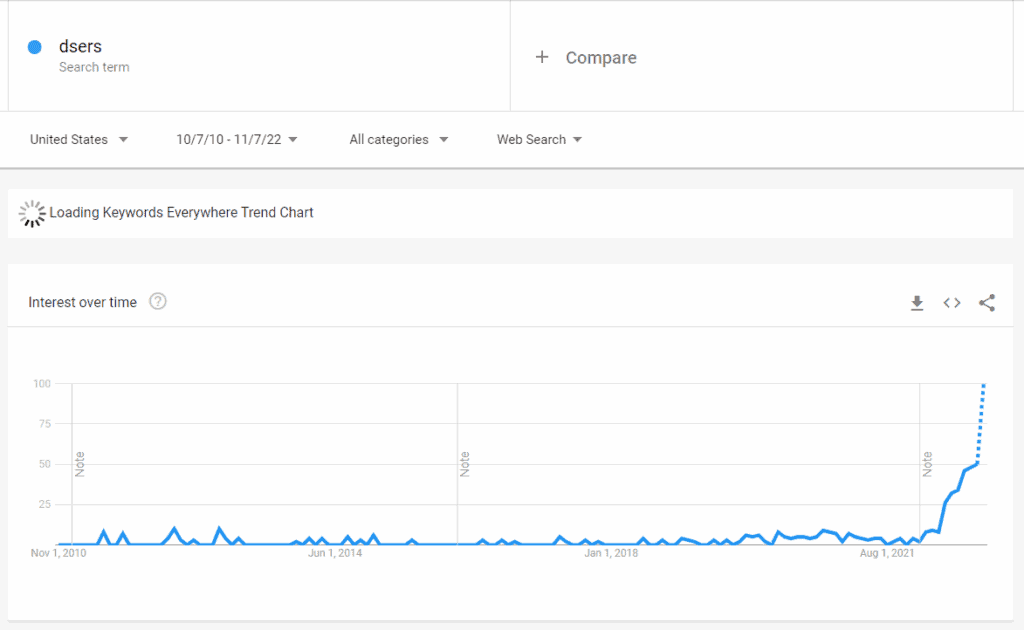
Task: Open the embed code icon
Action: click(952, 303)
